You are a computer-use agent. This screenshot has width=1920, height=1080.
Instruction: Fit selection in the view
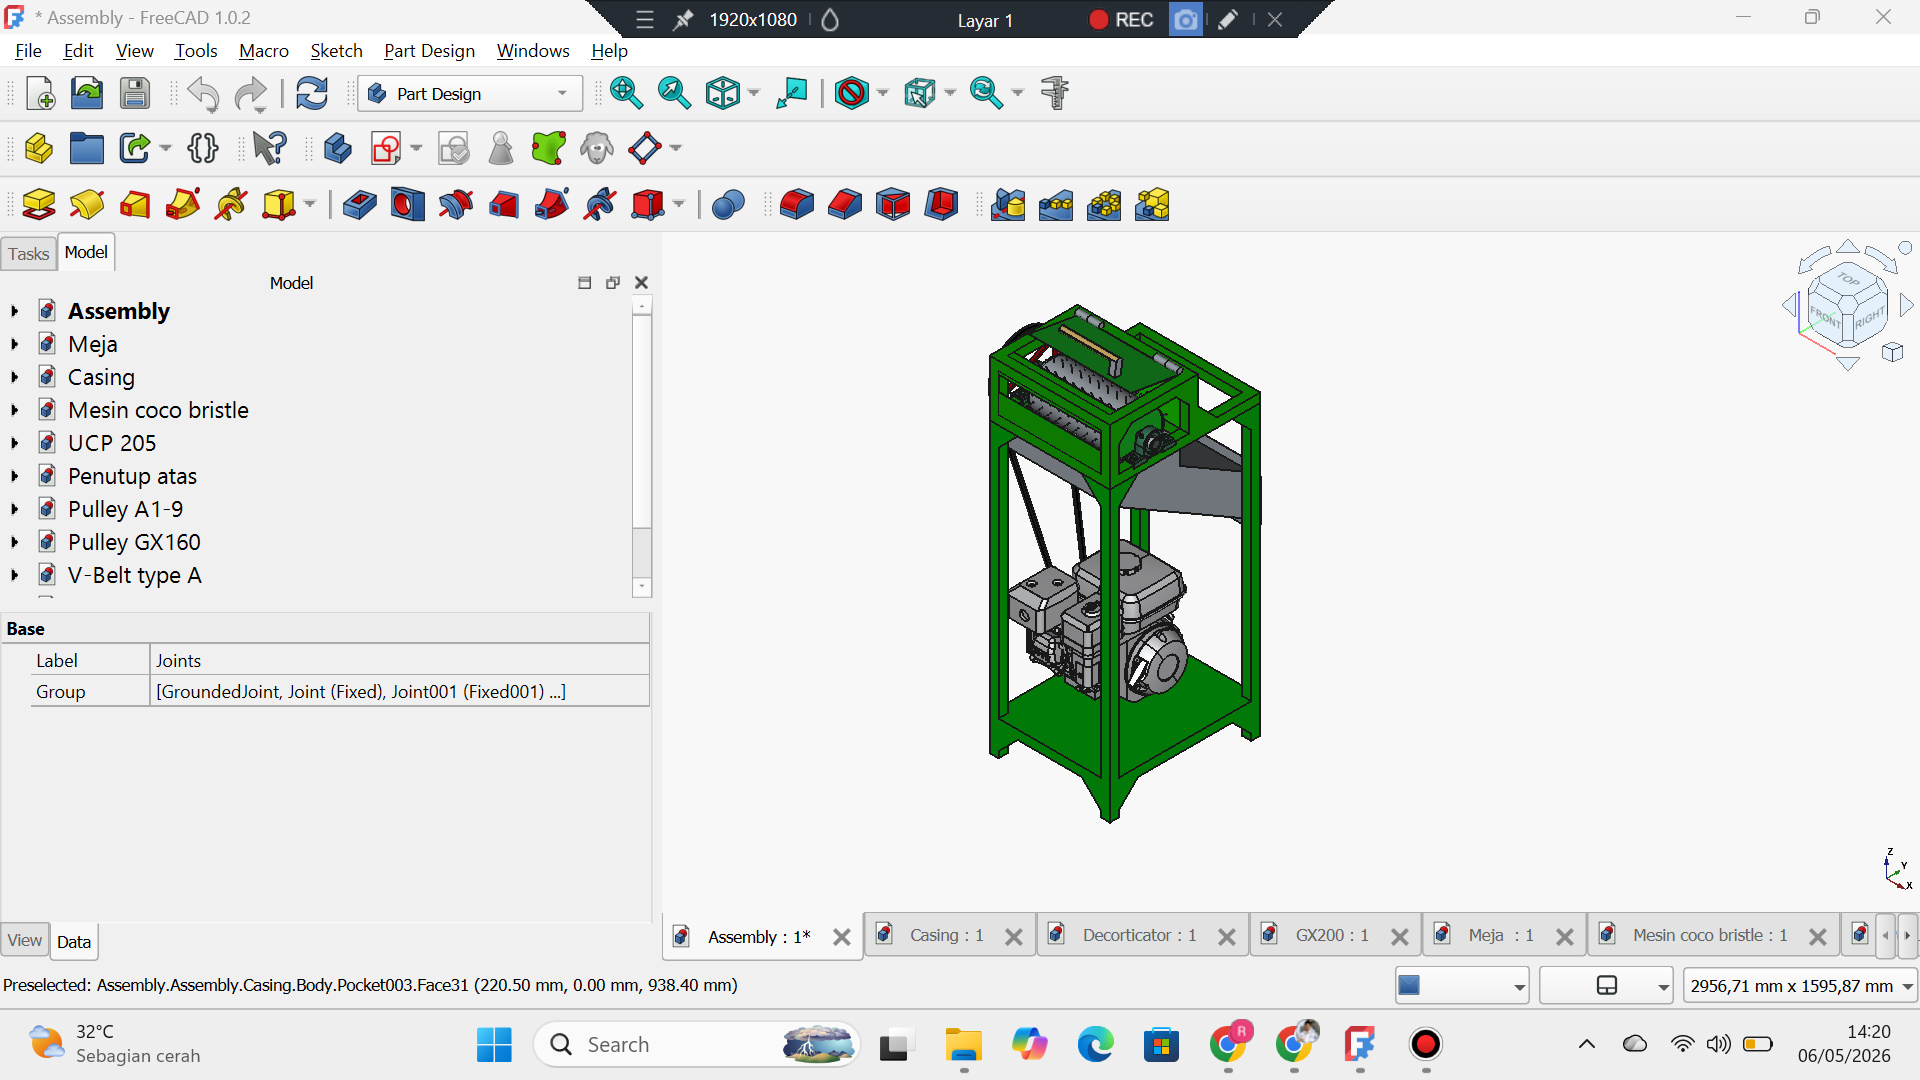click(x=674, y=93)
